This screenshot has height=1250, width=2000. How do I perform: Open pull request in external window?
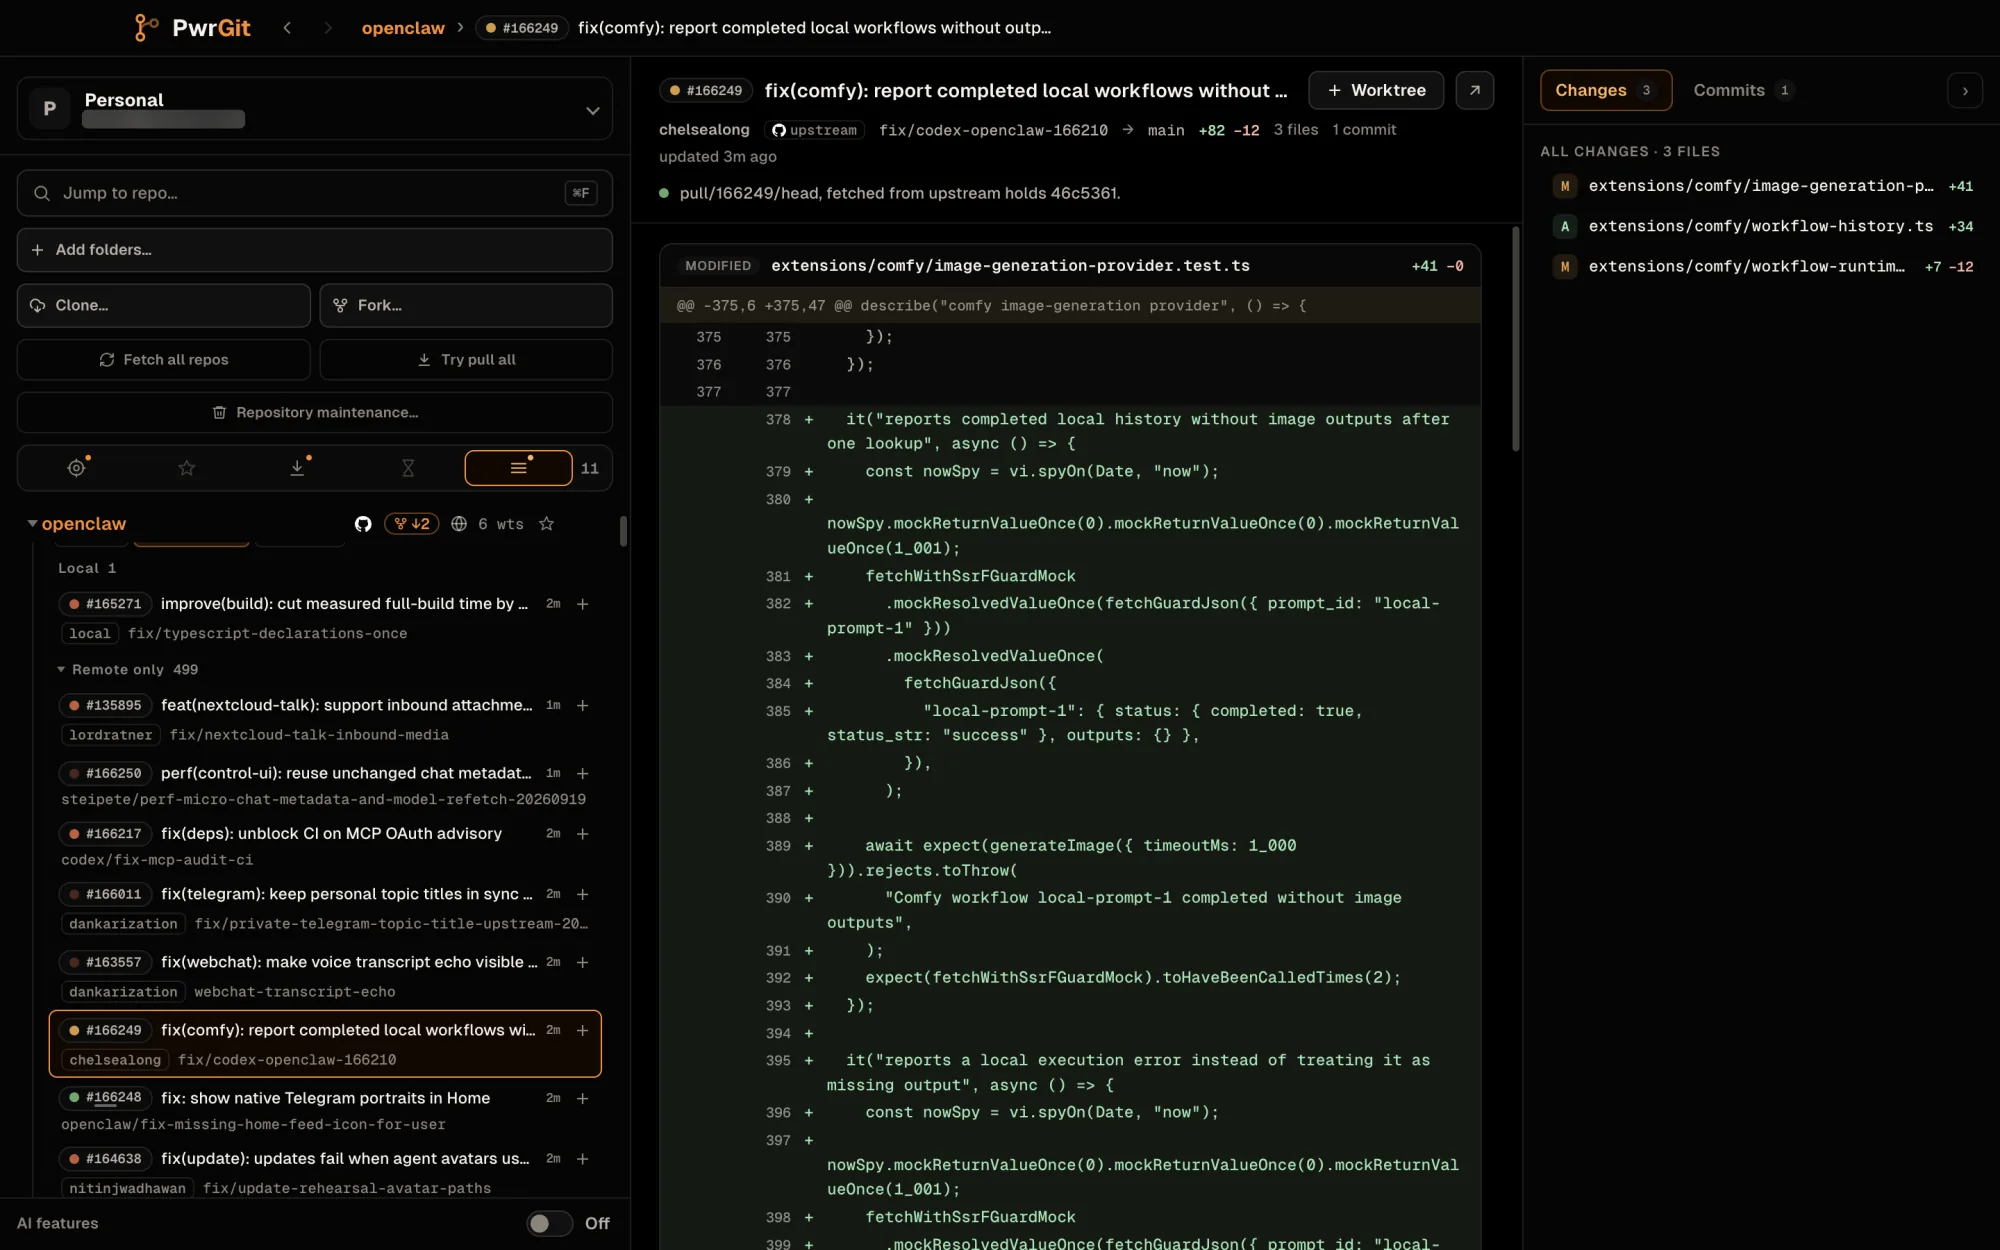click(x=1474, y=90)
